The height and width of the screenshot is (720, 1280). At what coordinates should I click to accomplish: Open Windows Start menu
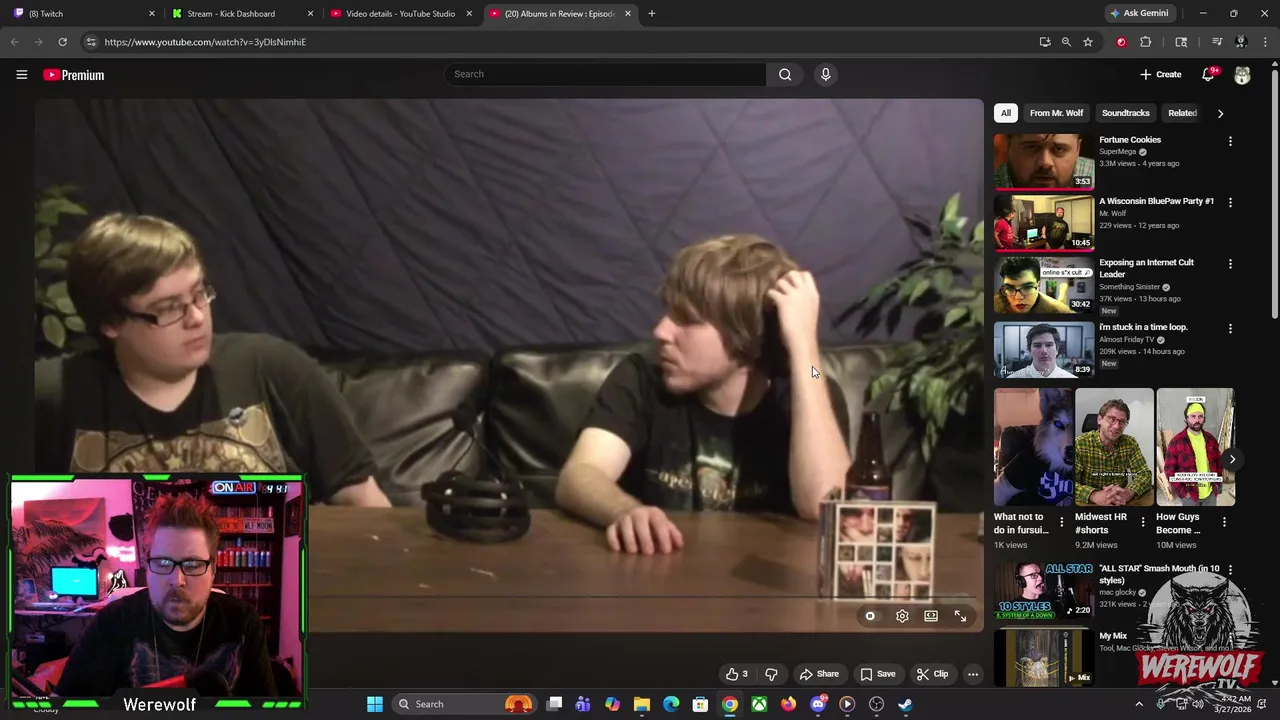point(375,704)
